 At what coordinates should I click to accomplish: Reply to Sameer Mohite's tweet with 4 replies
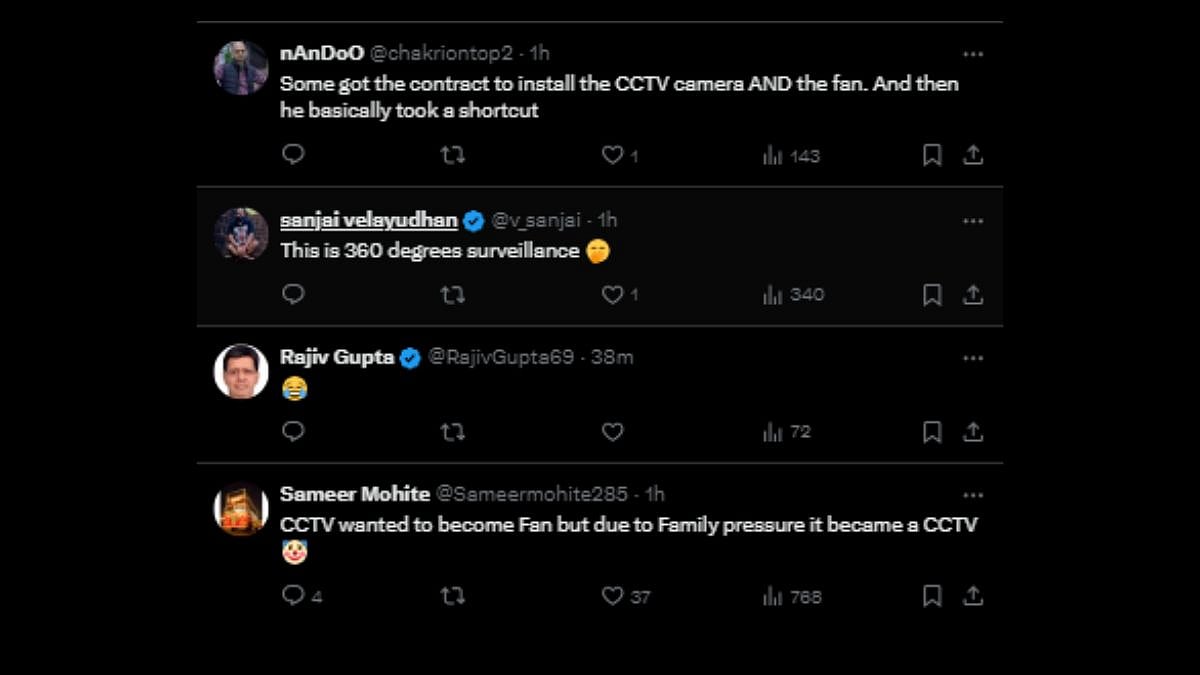pyautogui.click(x=293, y=596)
